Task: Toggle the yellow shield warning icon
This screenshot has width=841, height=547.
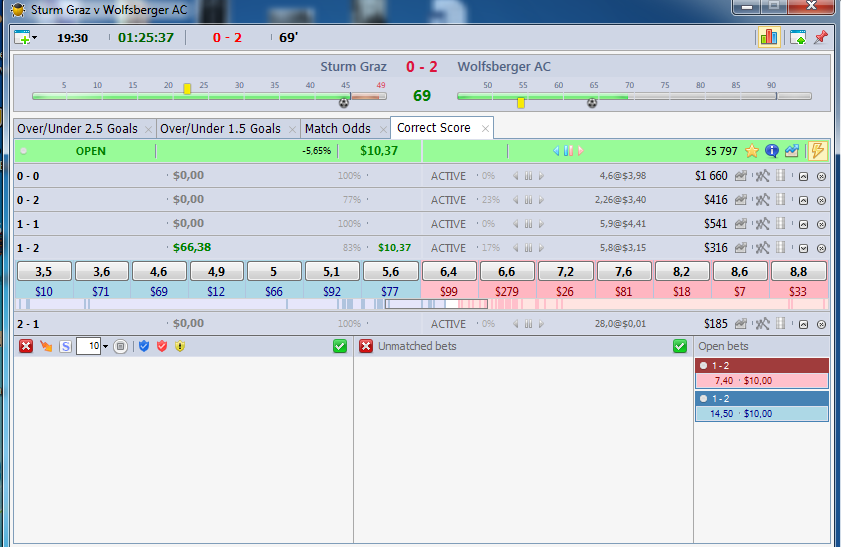Action: click(x=180, y=346)
